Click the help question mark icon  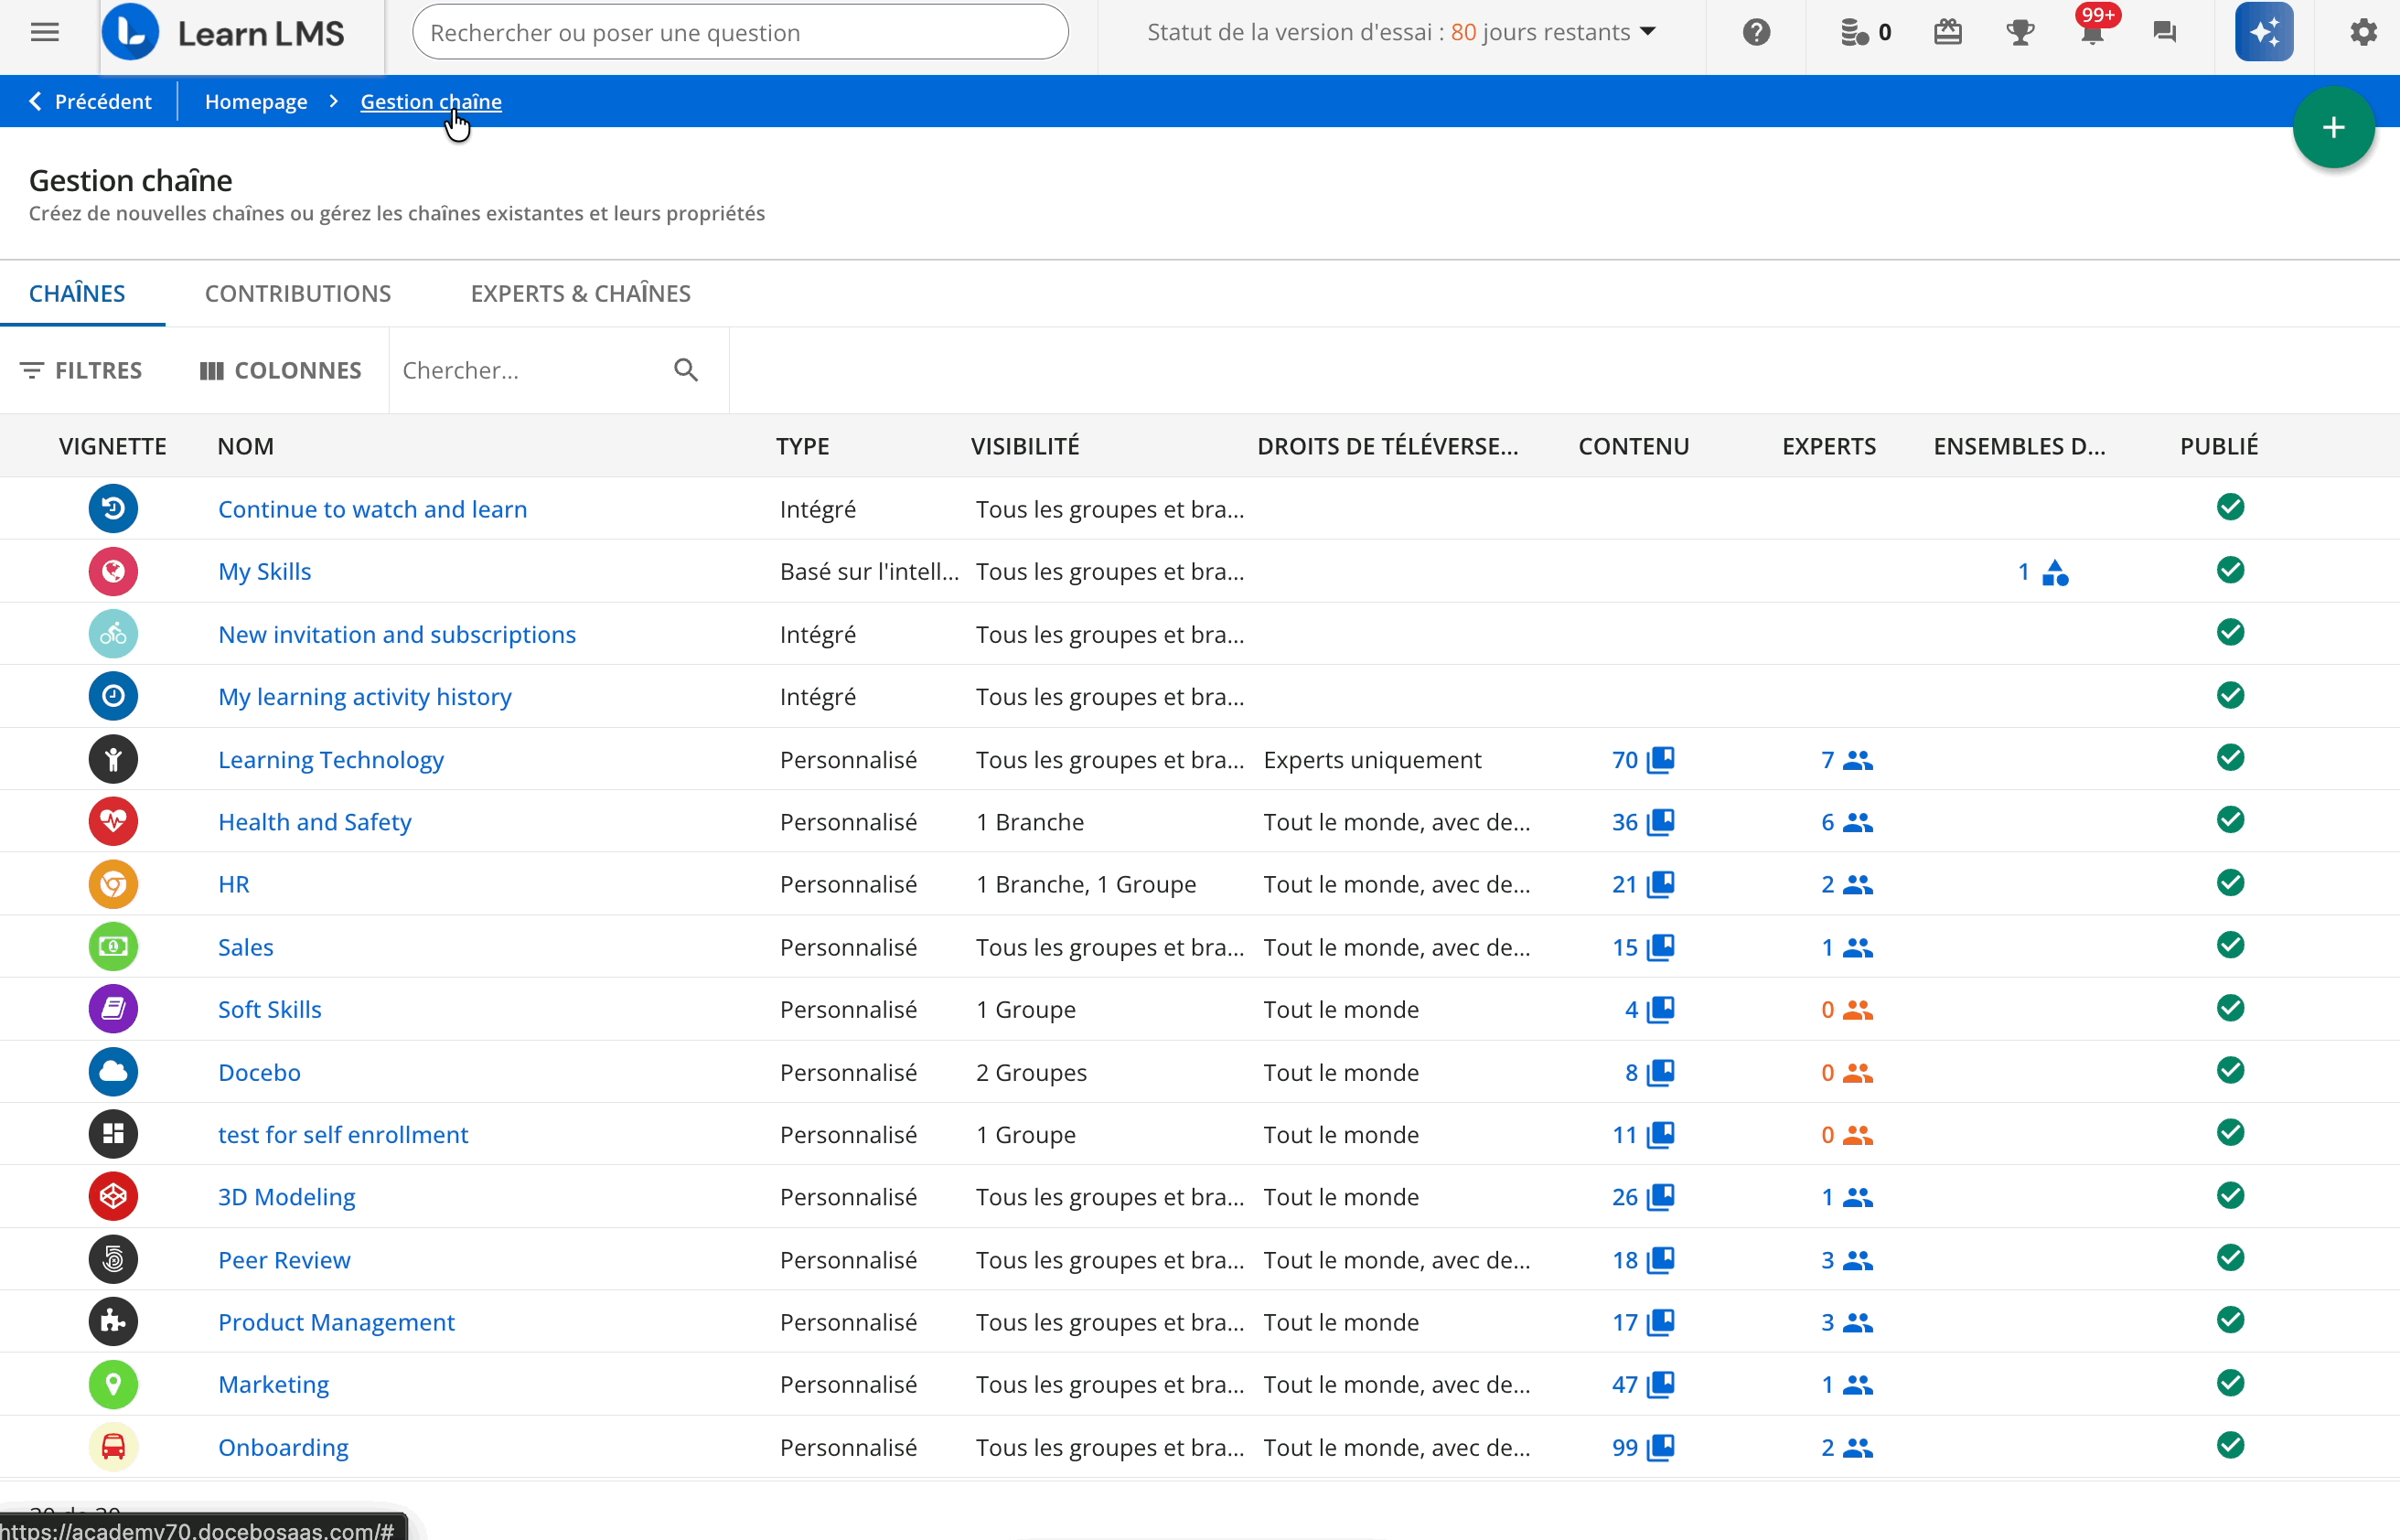click(x=1756, y=32)
